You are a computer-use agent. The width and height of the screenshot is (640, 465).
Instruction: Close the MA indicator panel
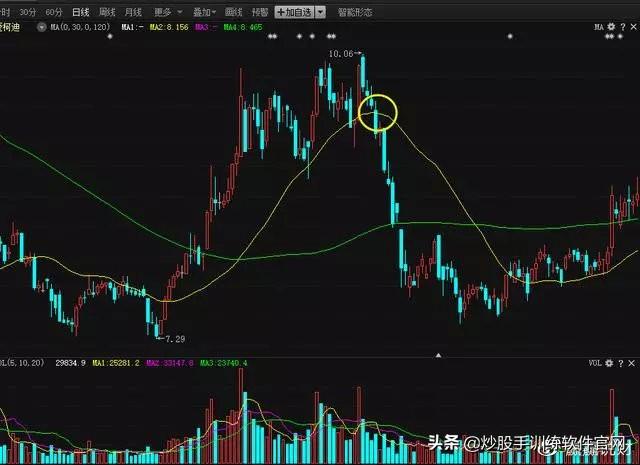[x=633, y=27]
